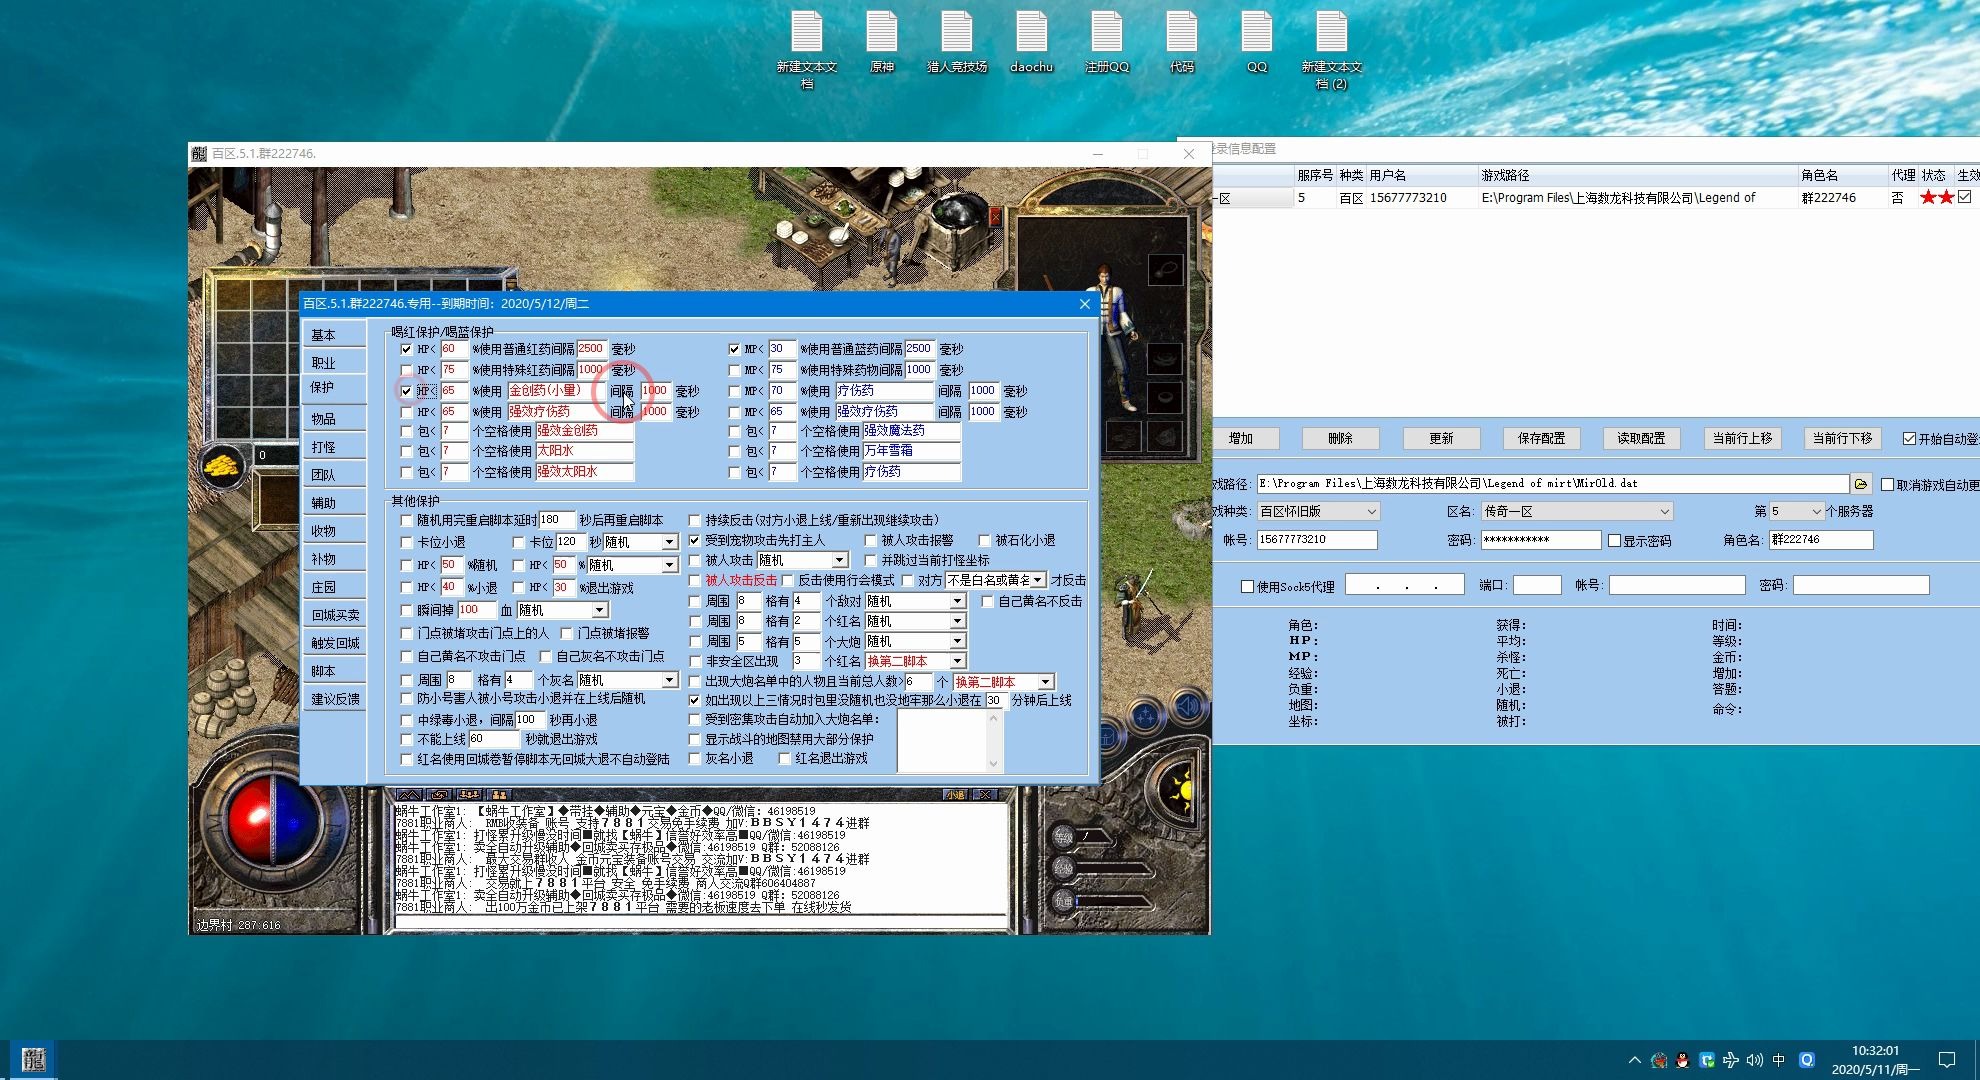The image size is (1980, 1080).
Task: Open the 建议反馈 tab
Action: coord(335,699)
